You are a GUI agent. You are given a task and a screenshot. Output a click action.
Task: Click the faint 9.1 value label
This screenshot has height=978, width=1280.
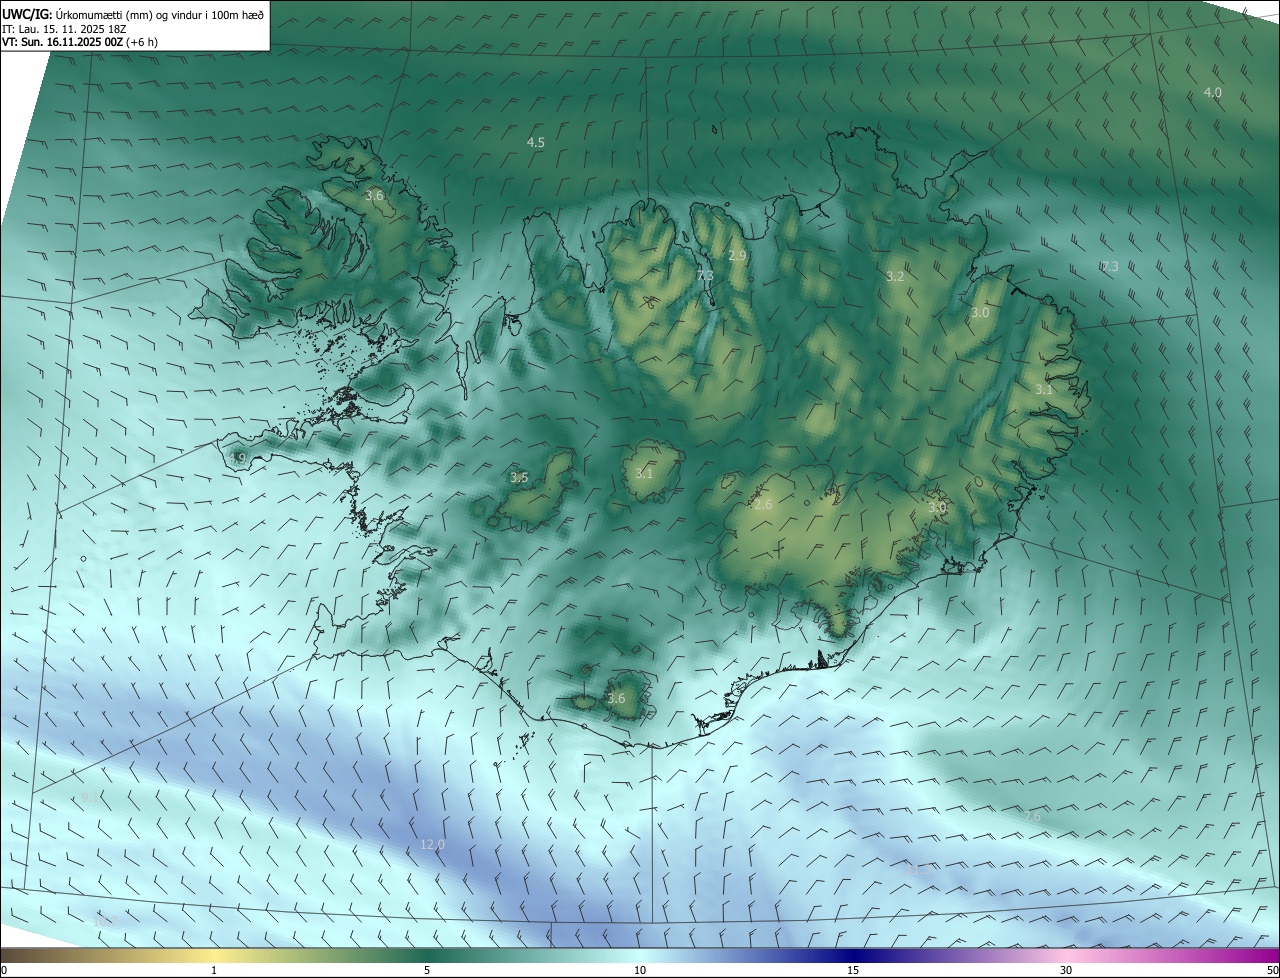pyautogui.click(x=90, y=797)
